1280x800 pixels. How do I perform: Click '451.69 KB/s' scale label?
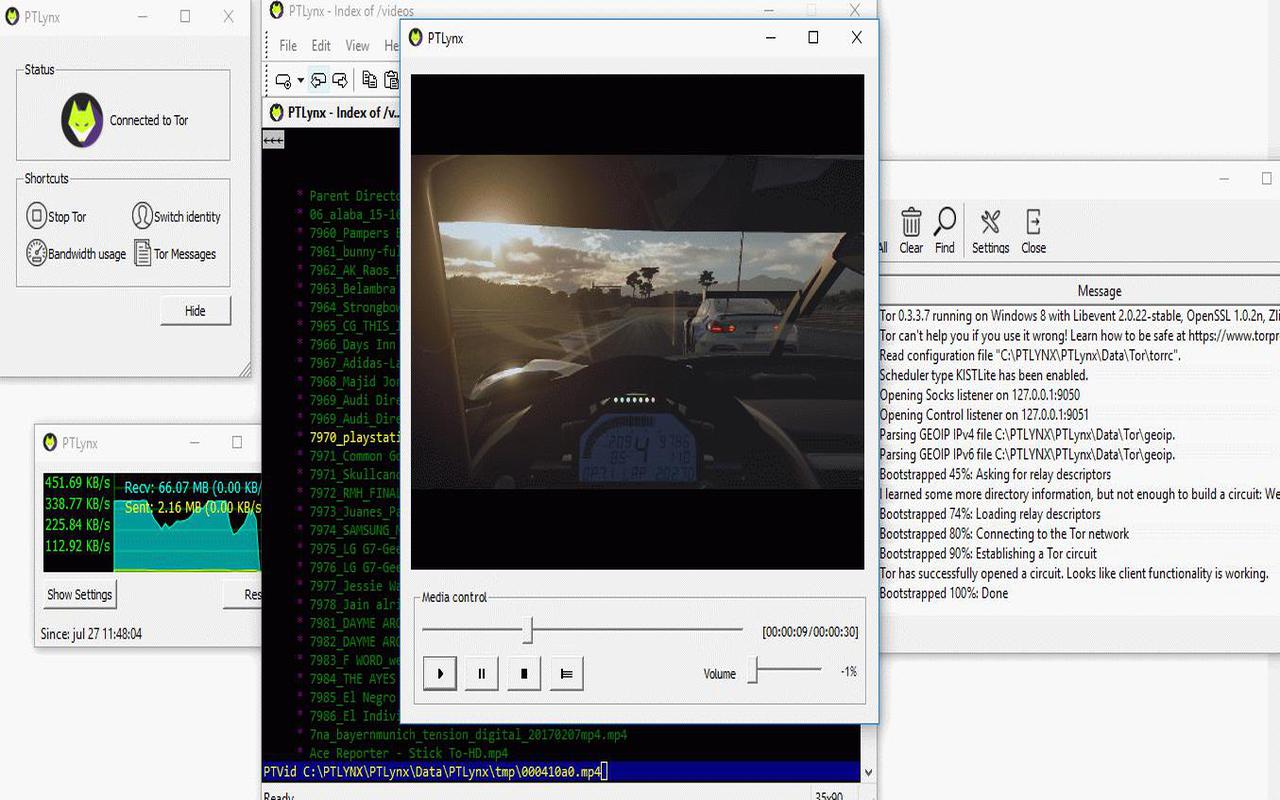click(x=77, y=483)
